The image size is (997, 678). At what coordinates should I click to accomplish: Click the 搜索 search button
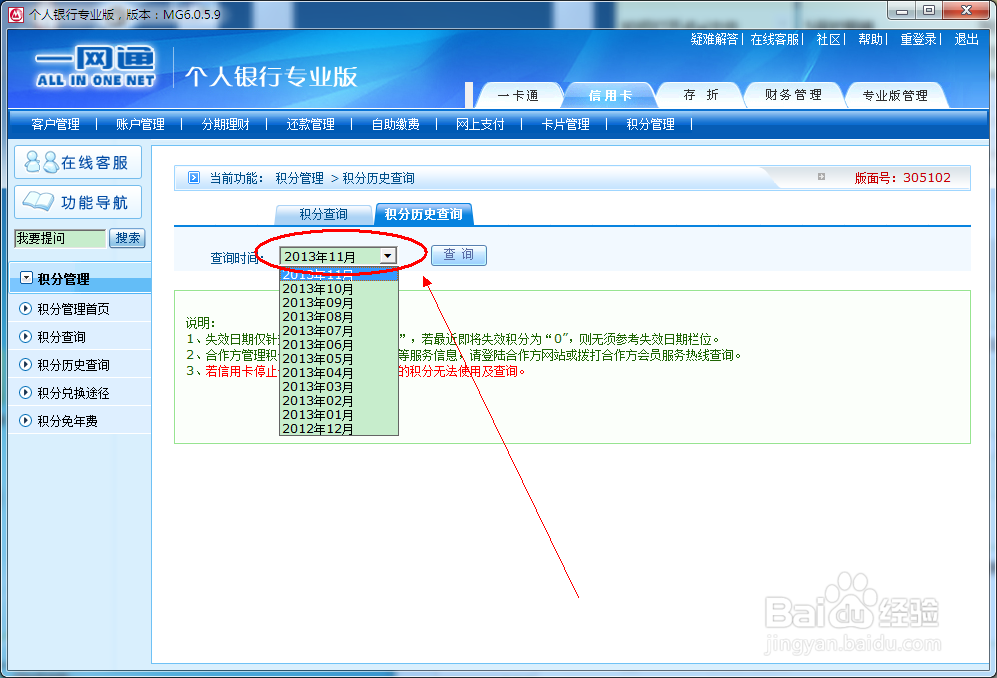127,238
